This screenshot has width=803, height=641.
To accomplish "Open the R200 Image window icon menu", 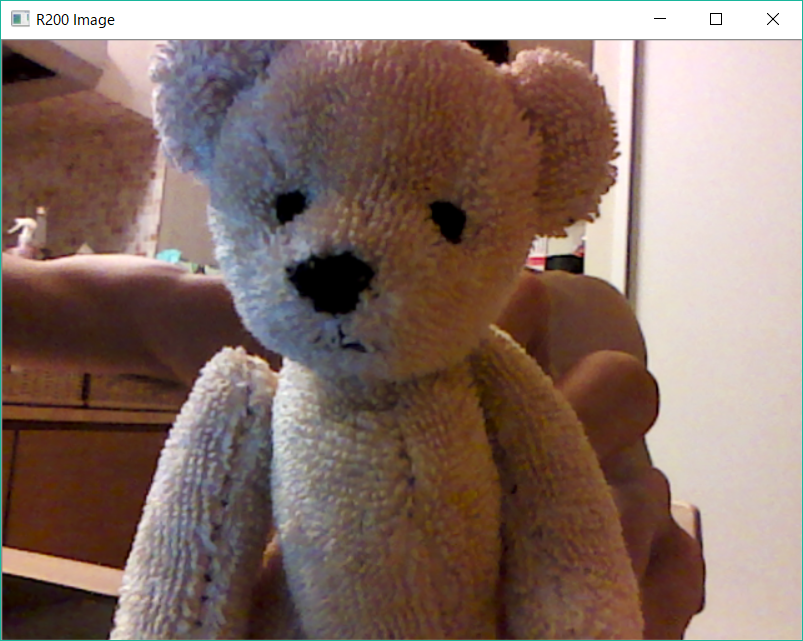I will pos(20,19).
